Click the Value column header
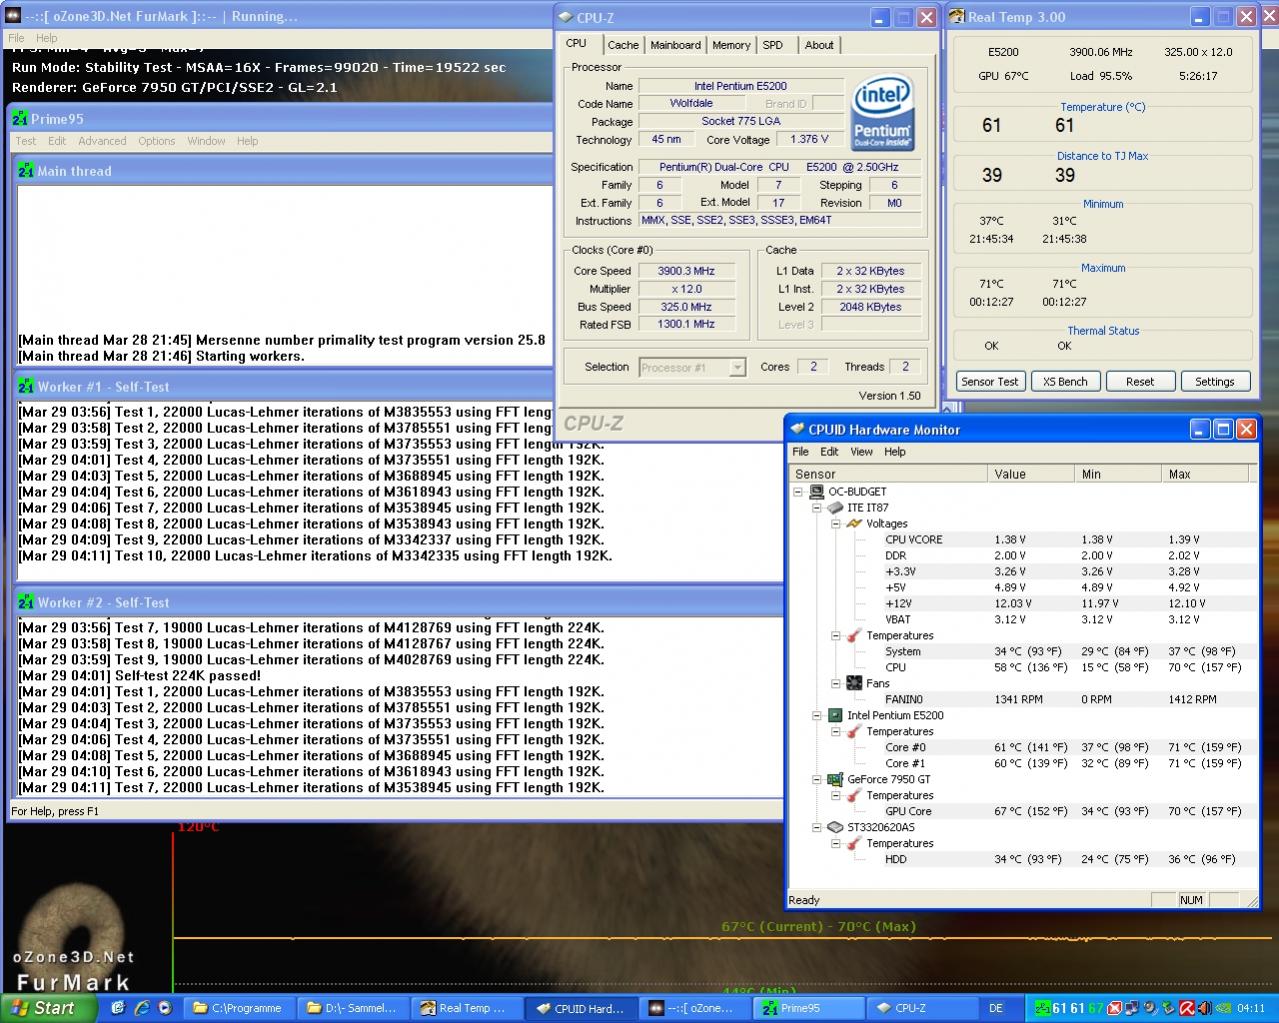The height and width of the screenshot is (1023, 1279). [1032, 474]
